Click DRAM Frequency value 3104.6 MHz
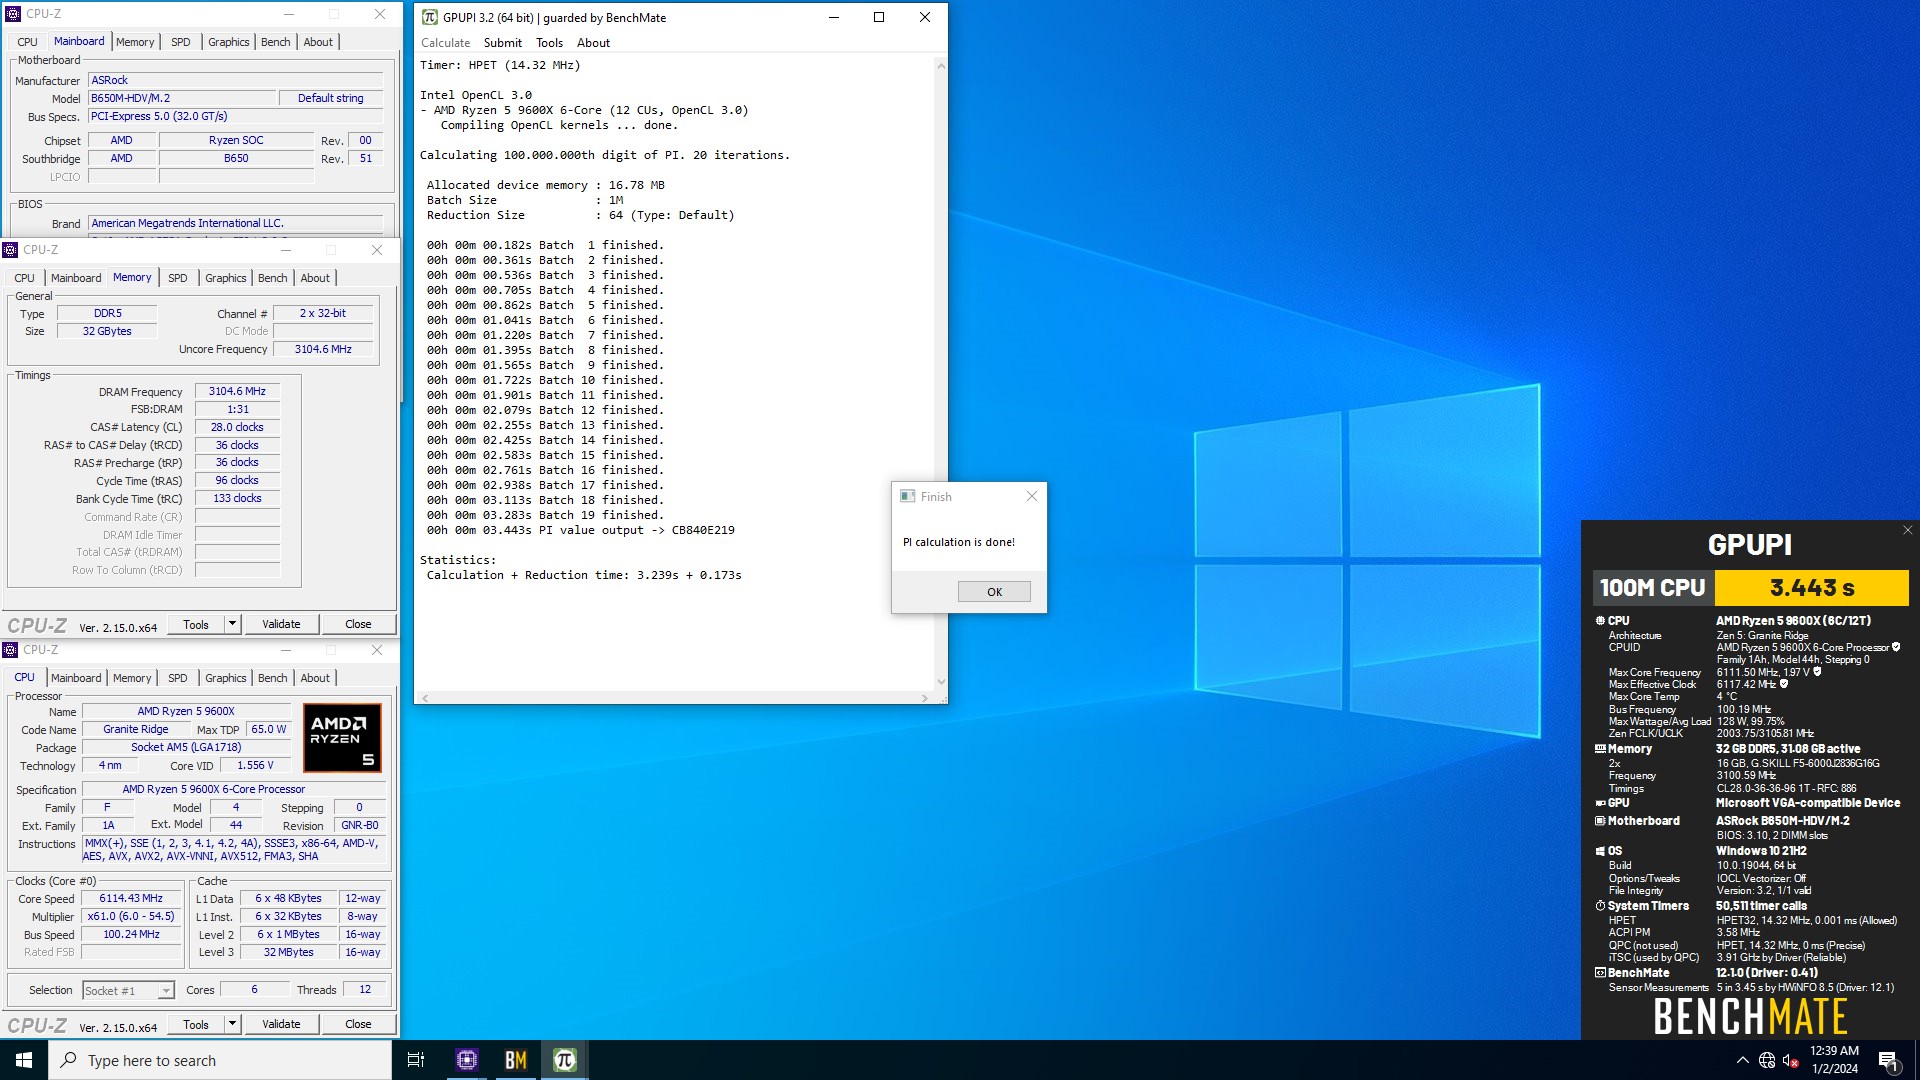 pyautogui.click(x=237, y=391)
